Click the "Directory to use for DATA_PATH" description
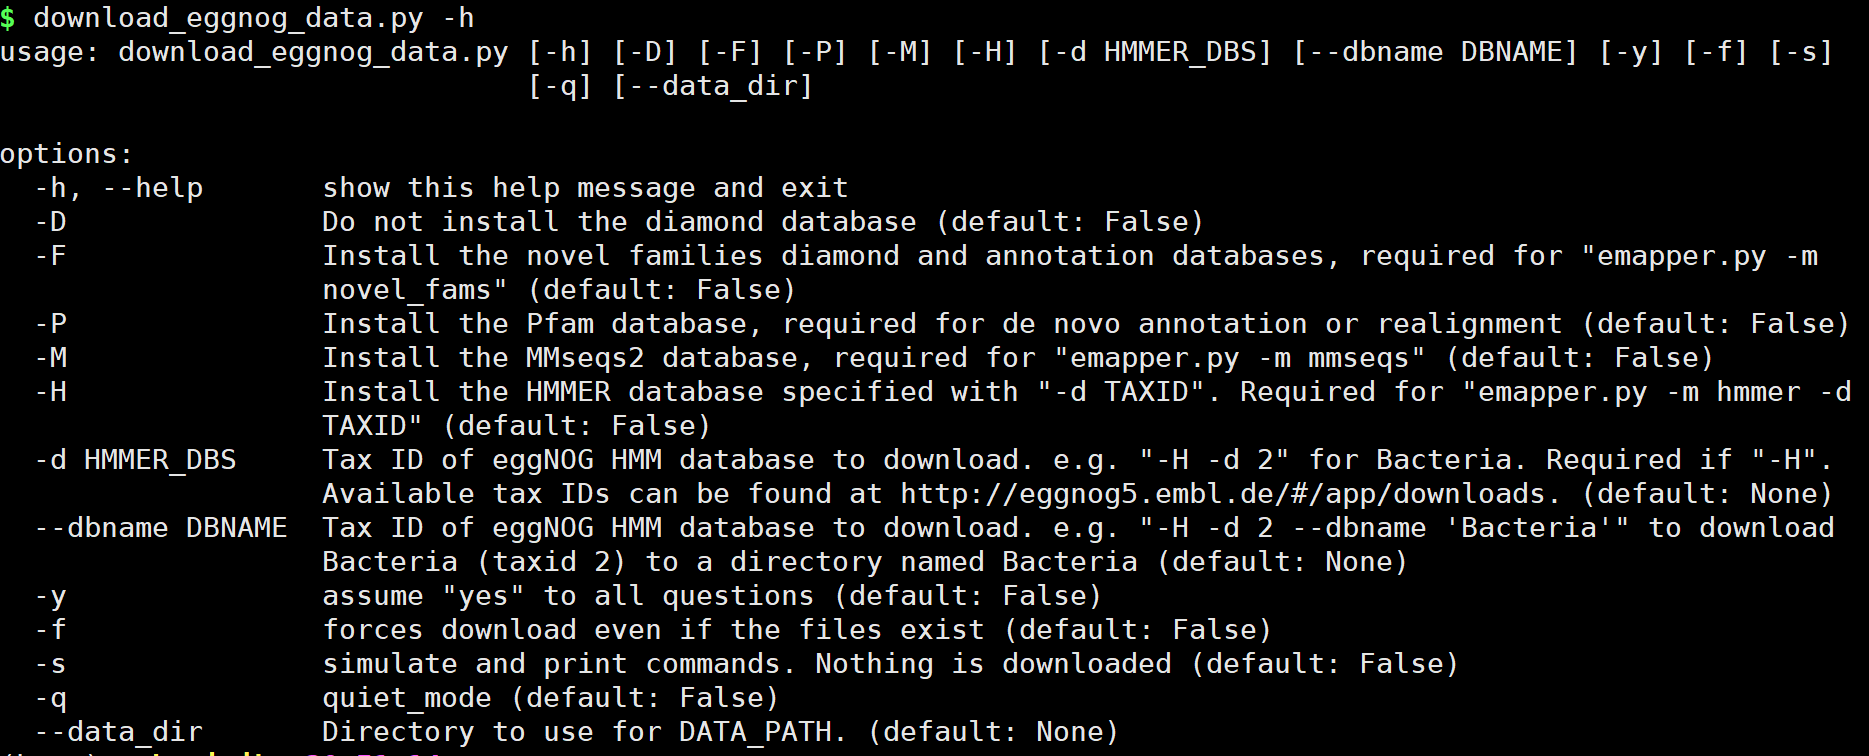The height and width of the screenshot is (756, 1869). 584,732
